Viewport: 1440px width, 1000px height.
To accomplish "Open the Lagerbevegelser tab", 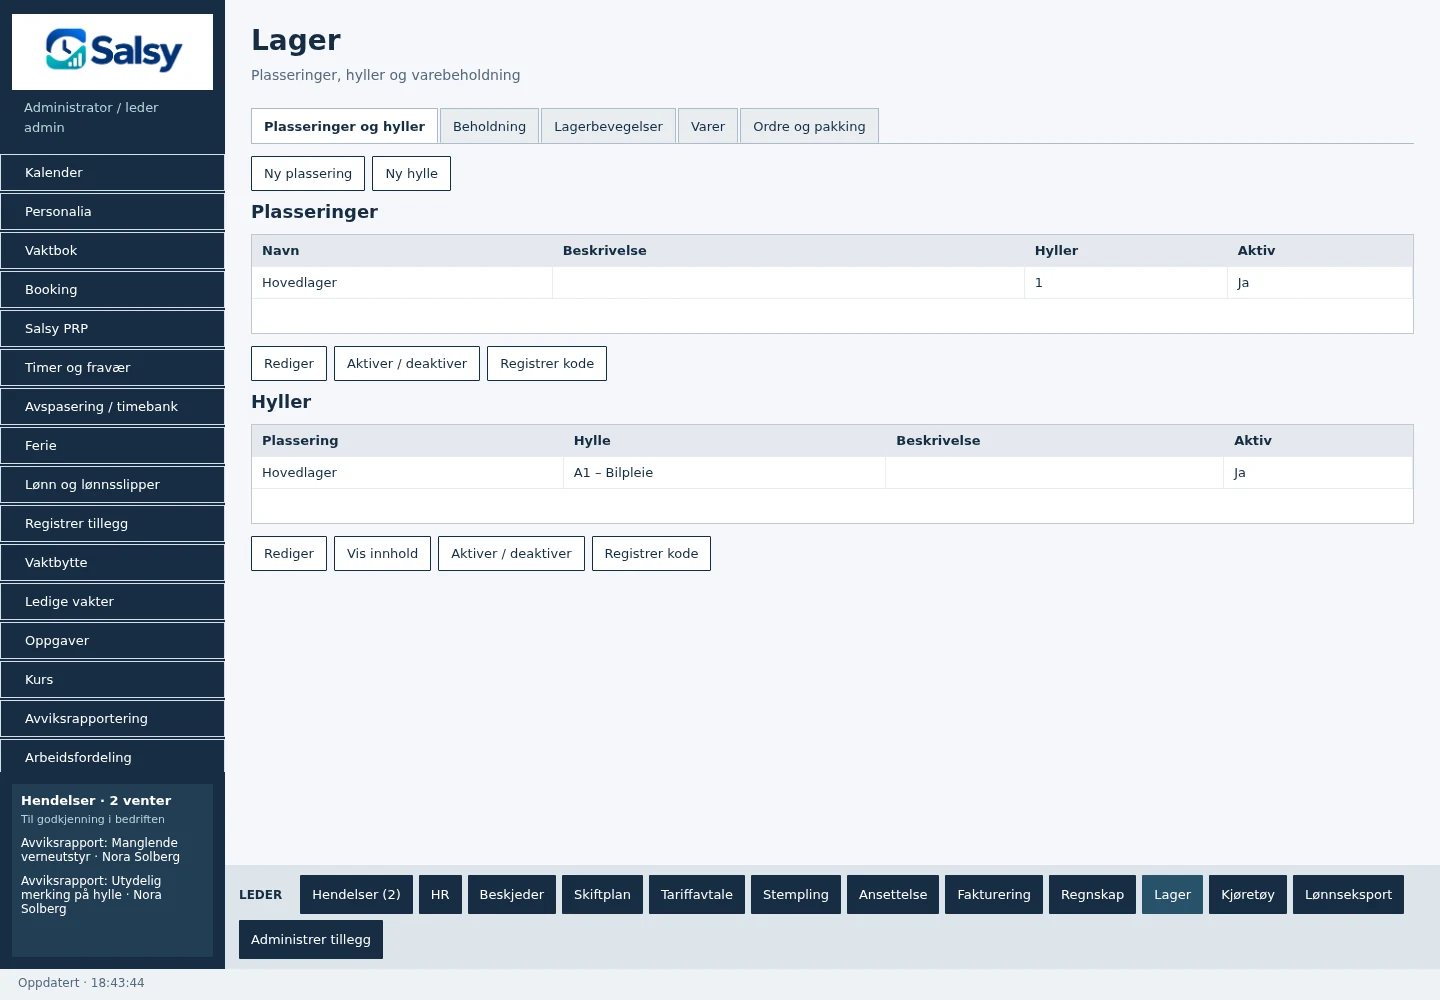I will click(608, 126).
